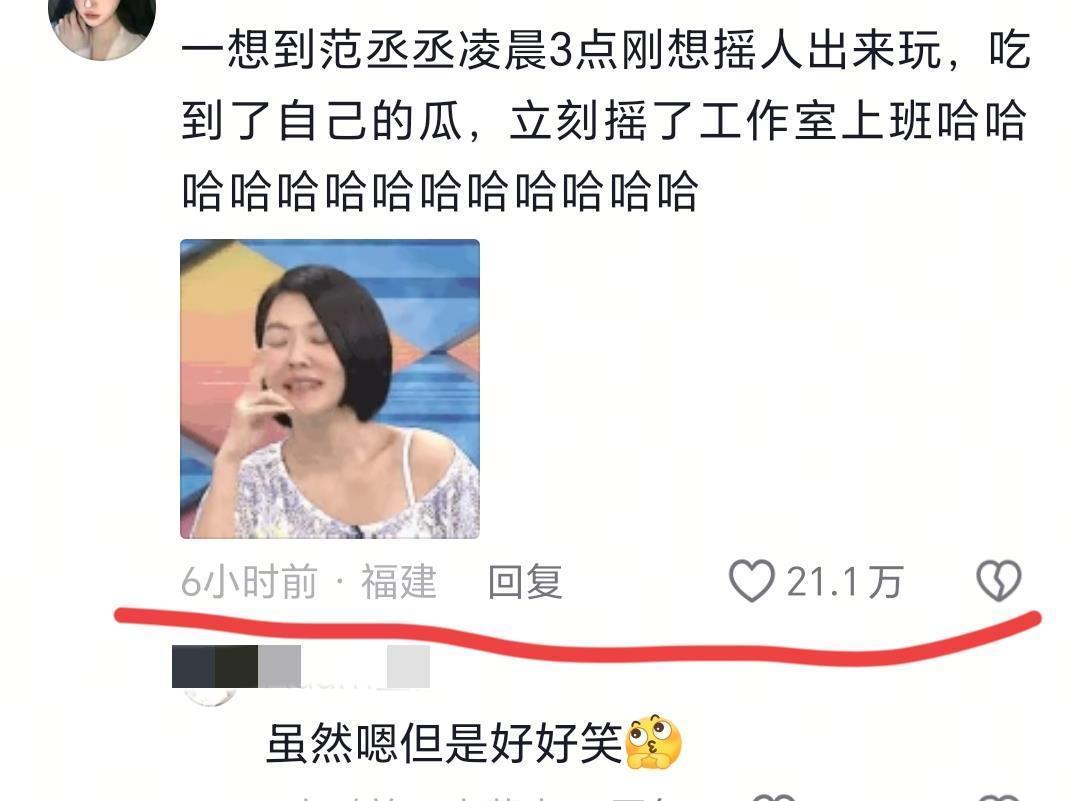
Task: Dislike the comment with the broken-heart icon
Action: 999,581
